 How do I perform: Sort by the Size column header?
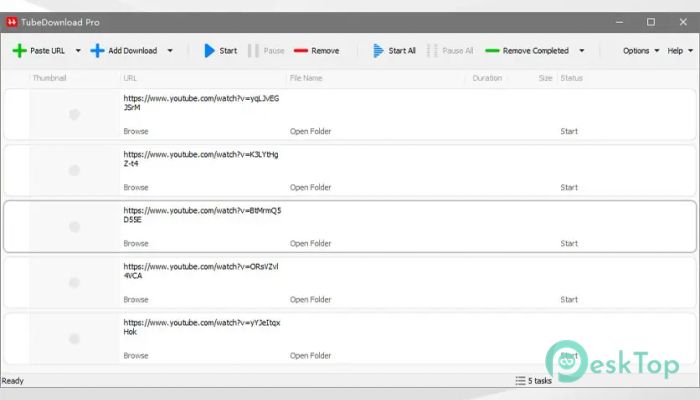pyautogui.click(x=546, y=78)
